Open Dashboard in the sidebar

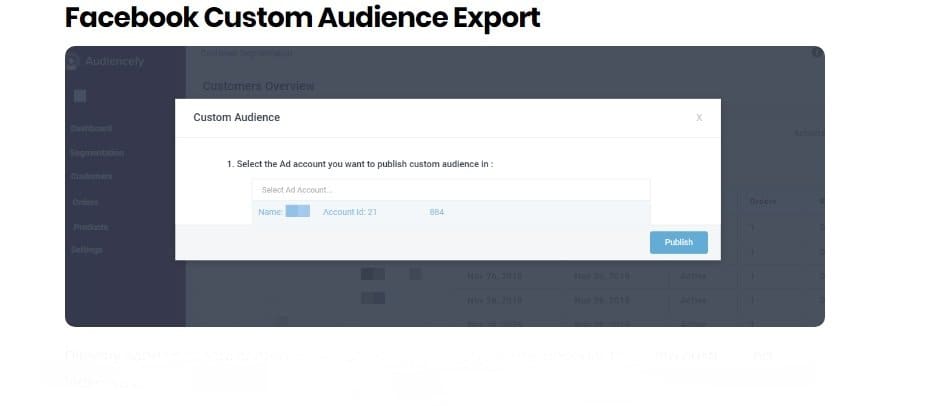91,129
